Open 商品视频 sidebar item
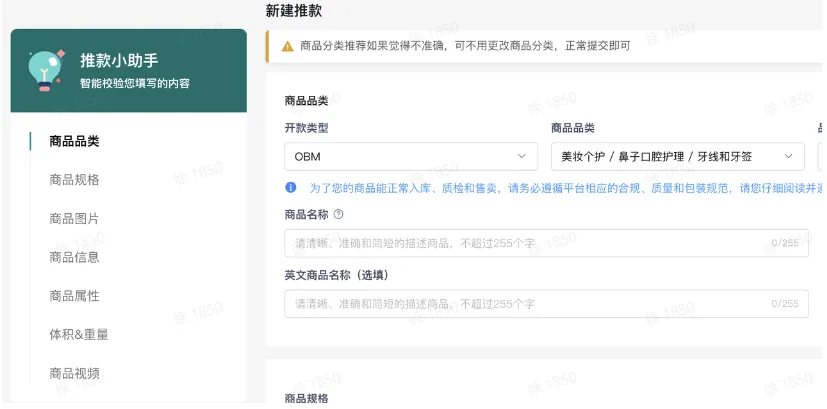The height and width of the screenshot is (409, 827). pyautogui.click(x=74, y=373)
